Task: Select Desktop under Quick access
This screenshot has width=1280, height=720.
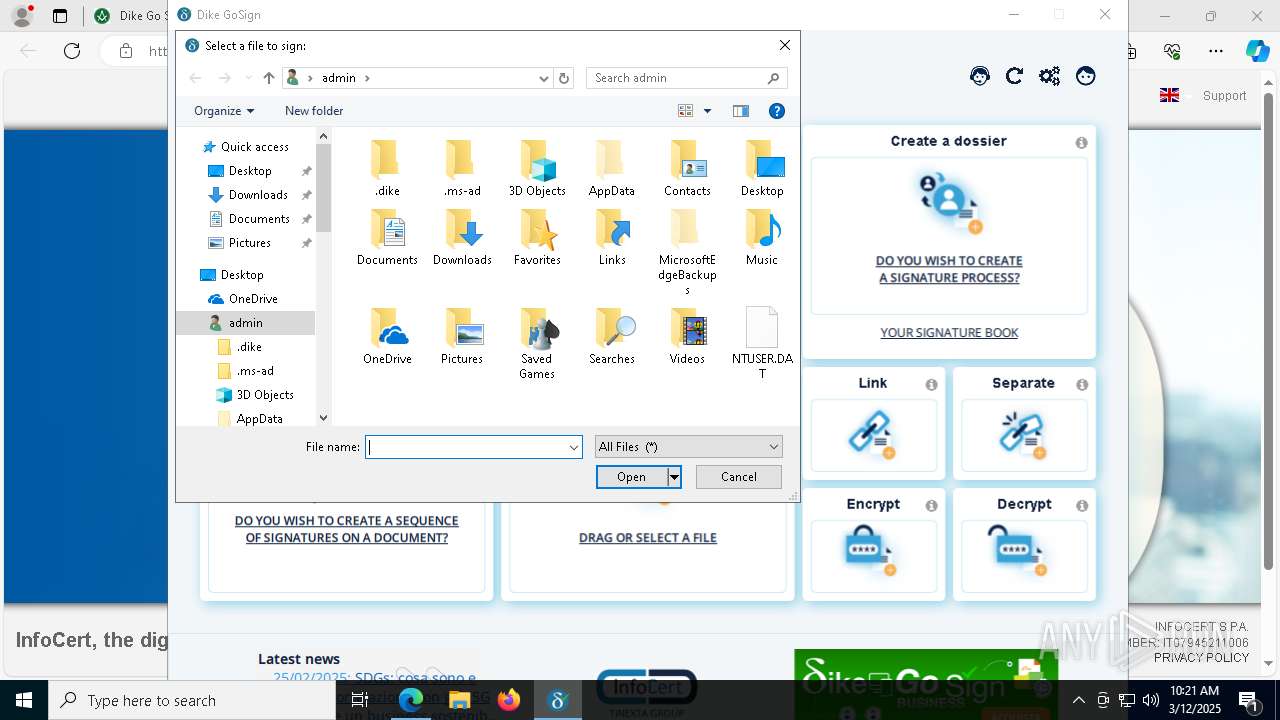Action: (250, 171)
